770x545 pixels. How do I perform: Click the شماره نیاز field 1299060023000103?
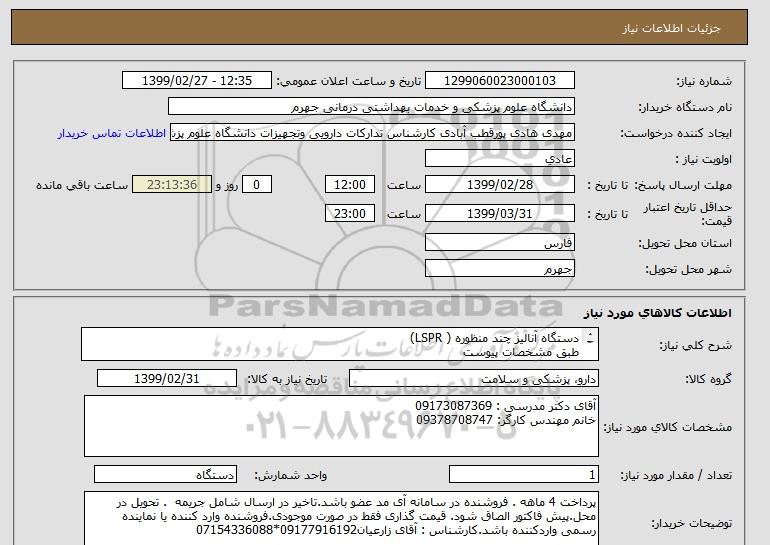tap(500, 81)
